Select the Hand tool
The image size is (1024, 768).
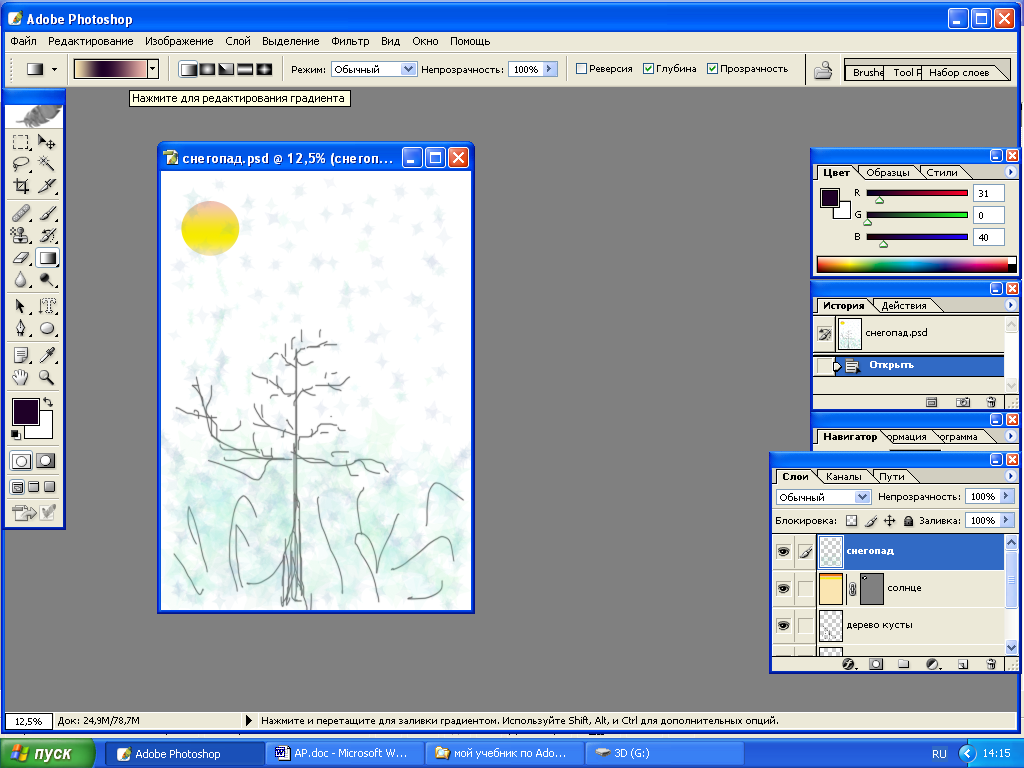click(x=21, y=377)
